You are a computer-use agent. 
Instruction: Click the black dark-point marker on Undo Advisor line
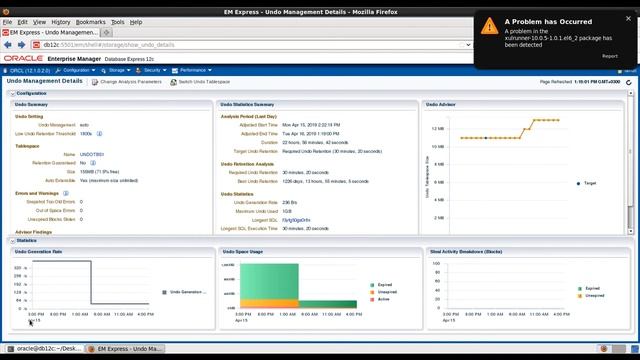(486, 138)
